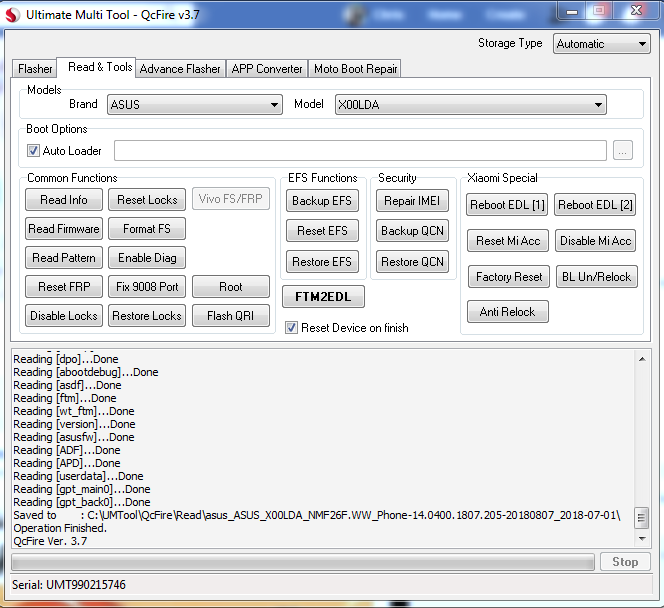Open the Model dropdown showing X00LDA
Screen dimensions: 664x608
pyautogui.click(x=470, y=105)
